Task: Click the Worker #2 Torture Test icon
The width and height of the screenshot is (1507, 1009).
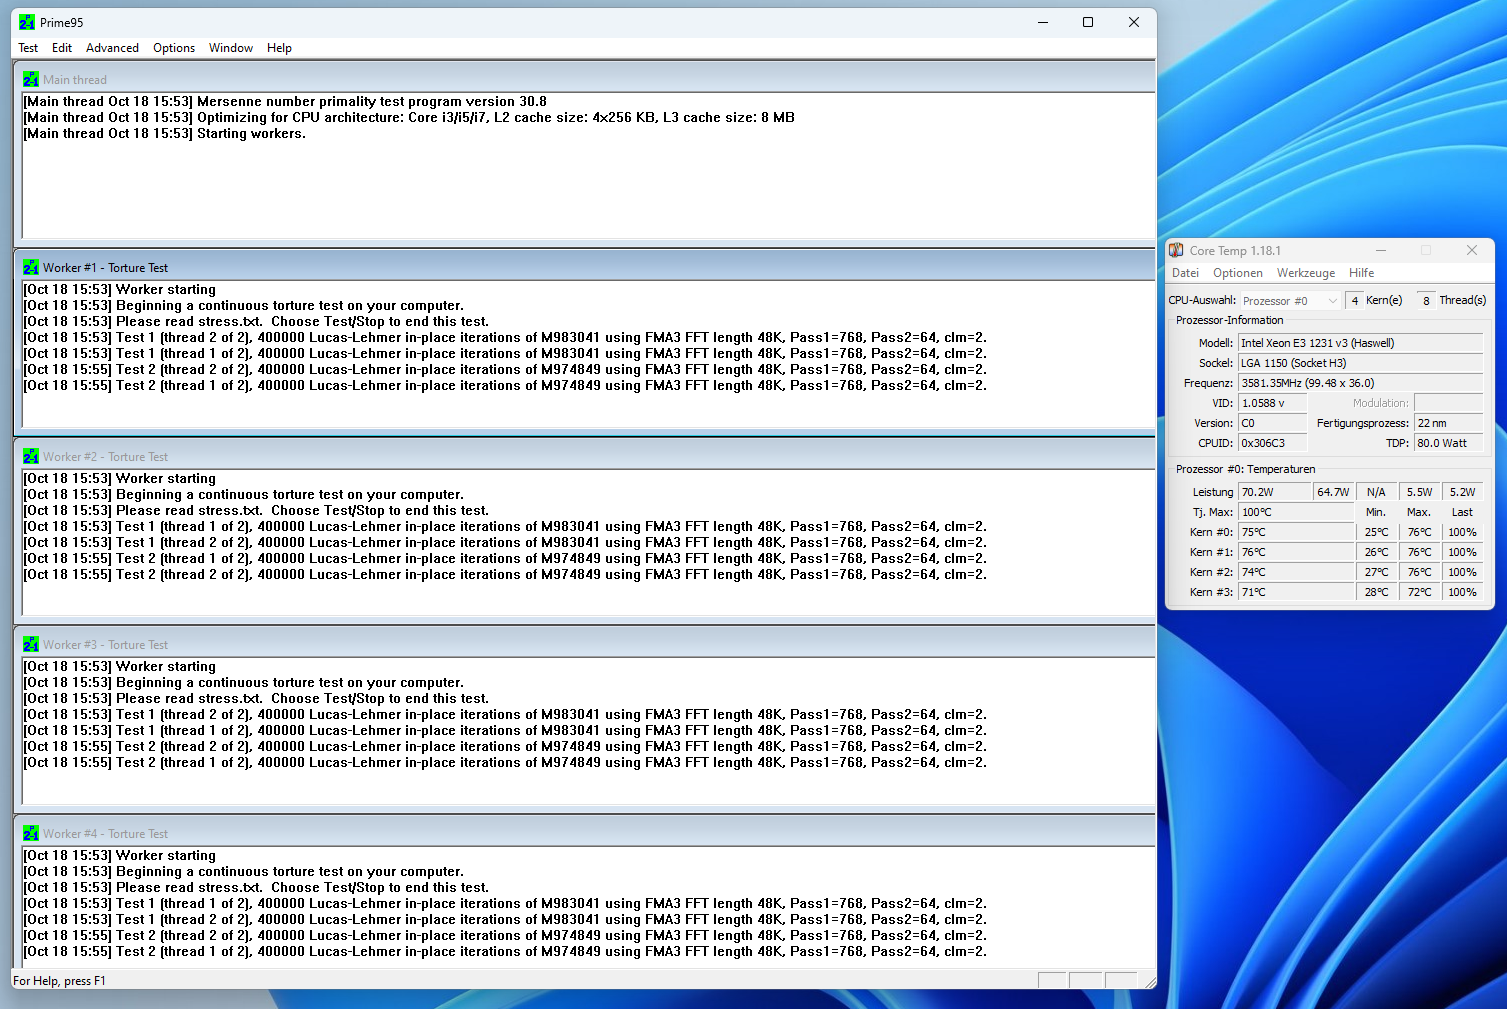Action: coord(31,456)
